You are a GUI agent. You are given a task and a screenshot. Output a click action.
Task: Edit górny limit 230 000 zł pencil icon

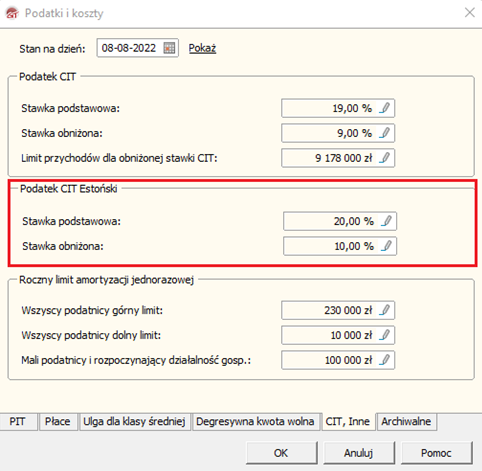[385, 310]
